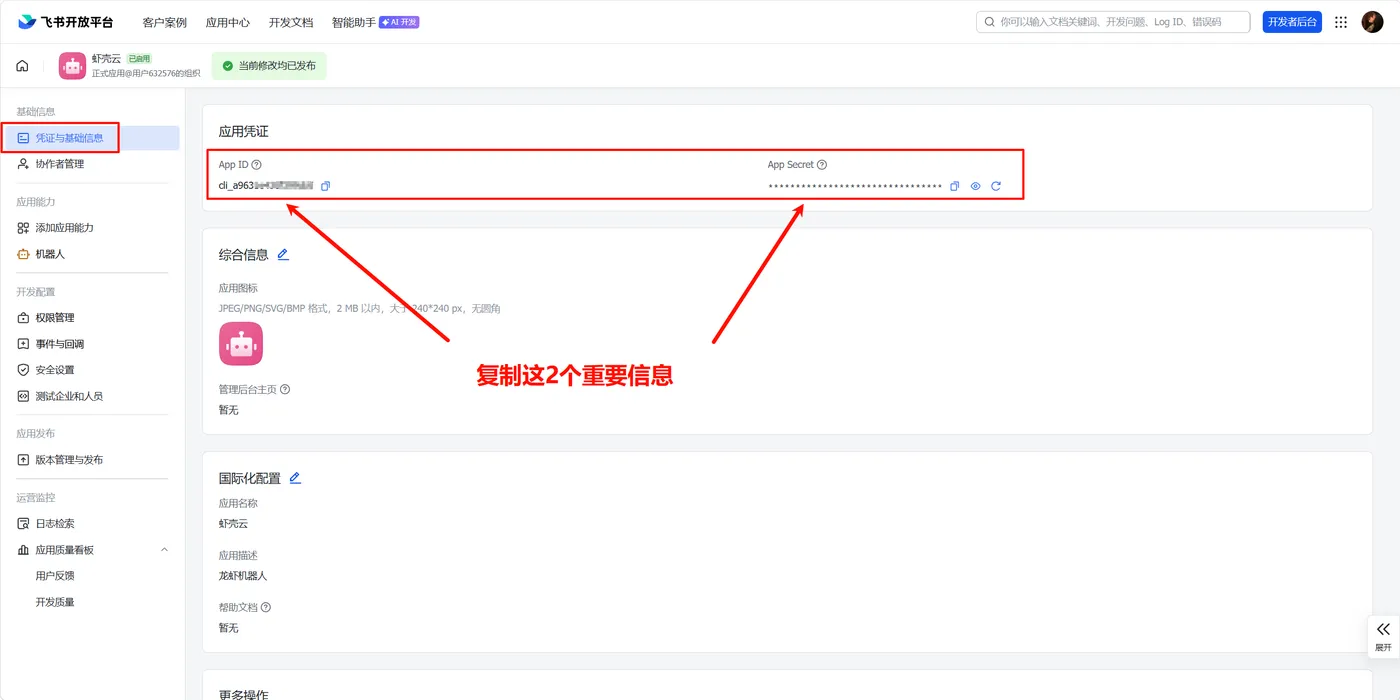Click the 当前修改均已发布 status badge
This screenshot has width=1400, height=700.
269,66
